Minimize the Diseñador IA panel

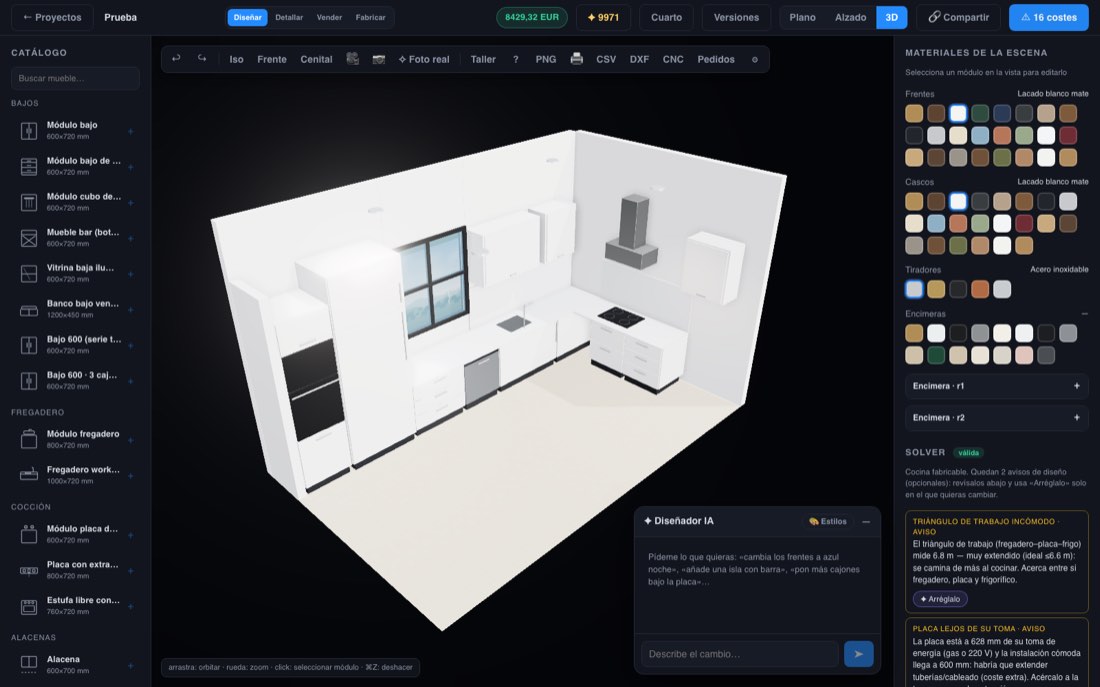tap(866, 521)
